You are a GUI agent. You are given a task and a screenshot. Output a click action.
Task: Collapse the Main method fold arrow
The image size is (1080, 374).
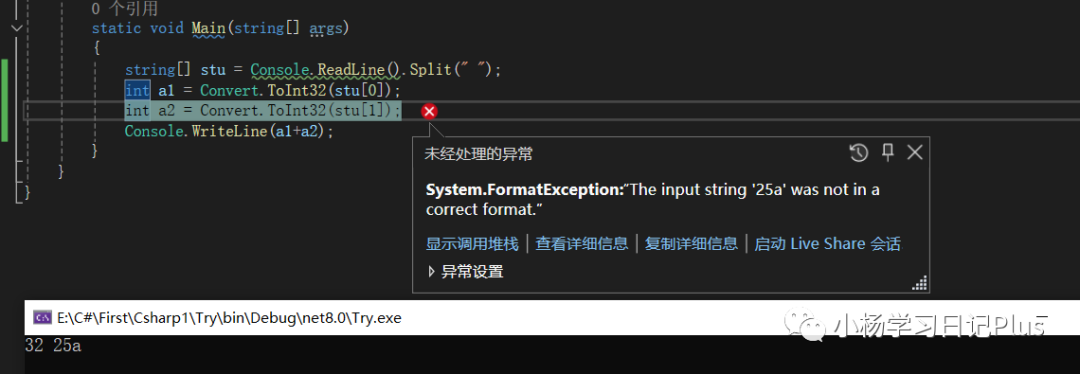17,28
